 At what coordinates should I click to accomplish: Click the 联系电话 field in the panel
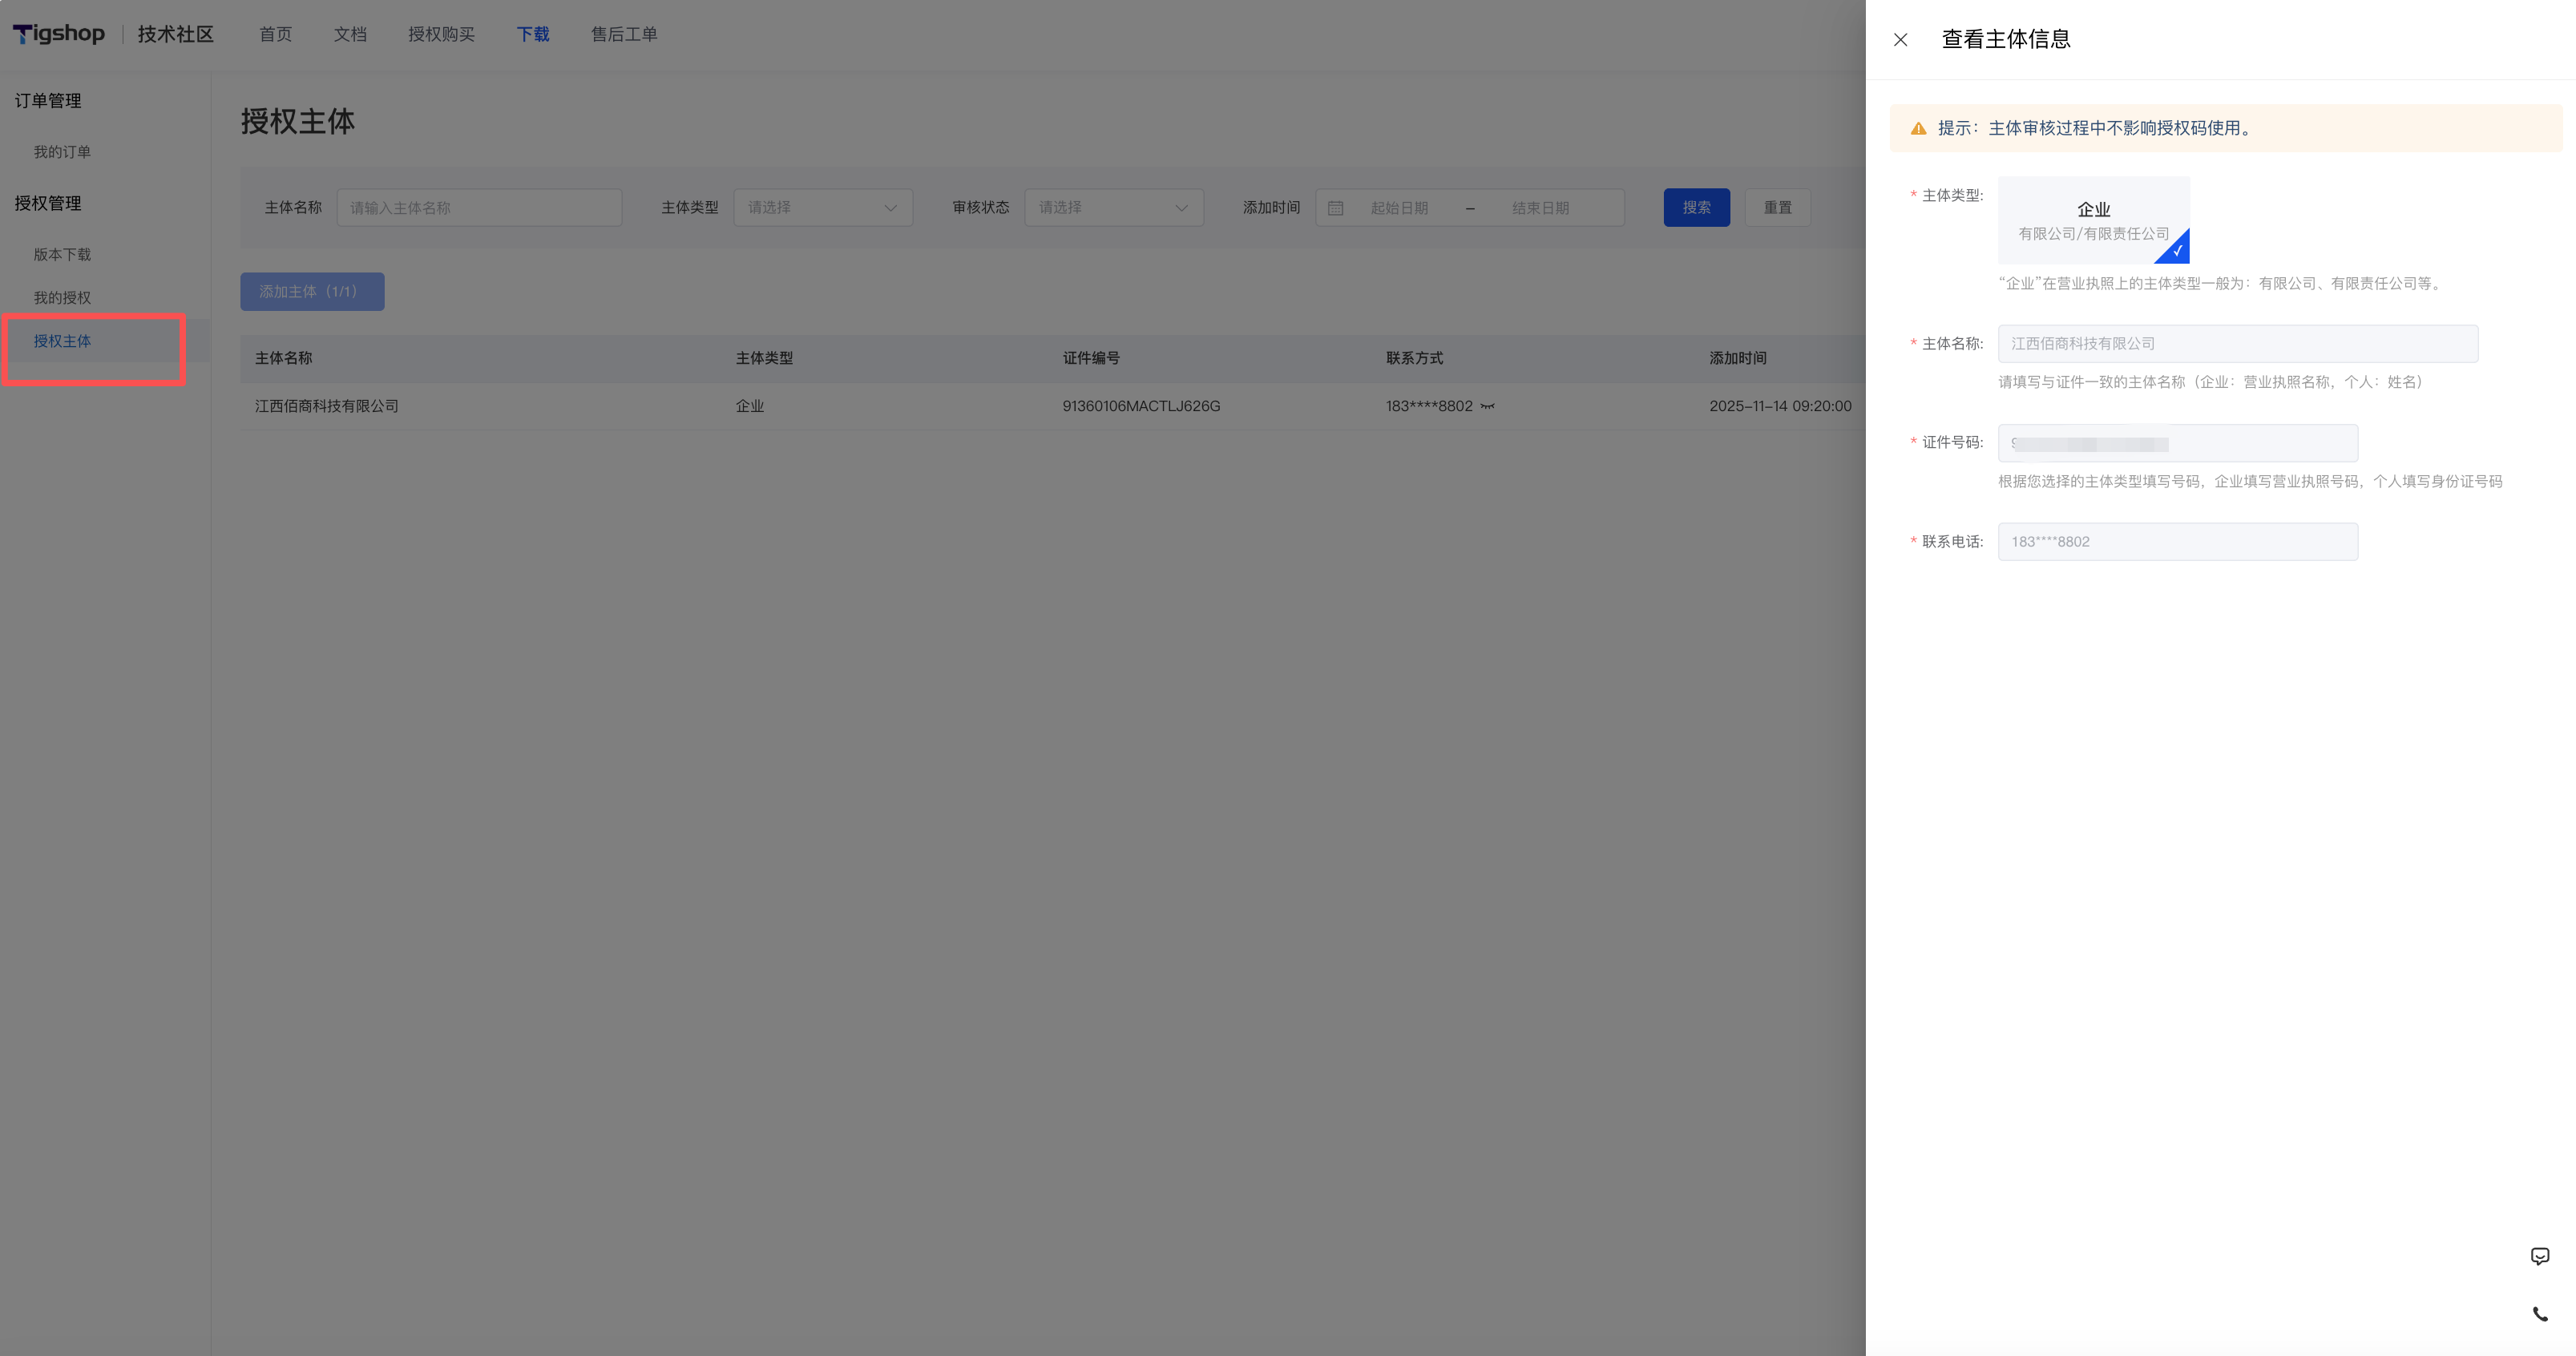(x=2177, y=542)
